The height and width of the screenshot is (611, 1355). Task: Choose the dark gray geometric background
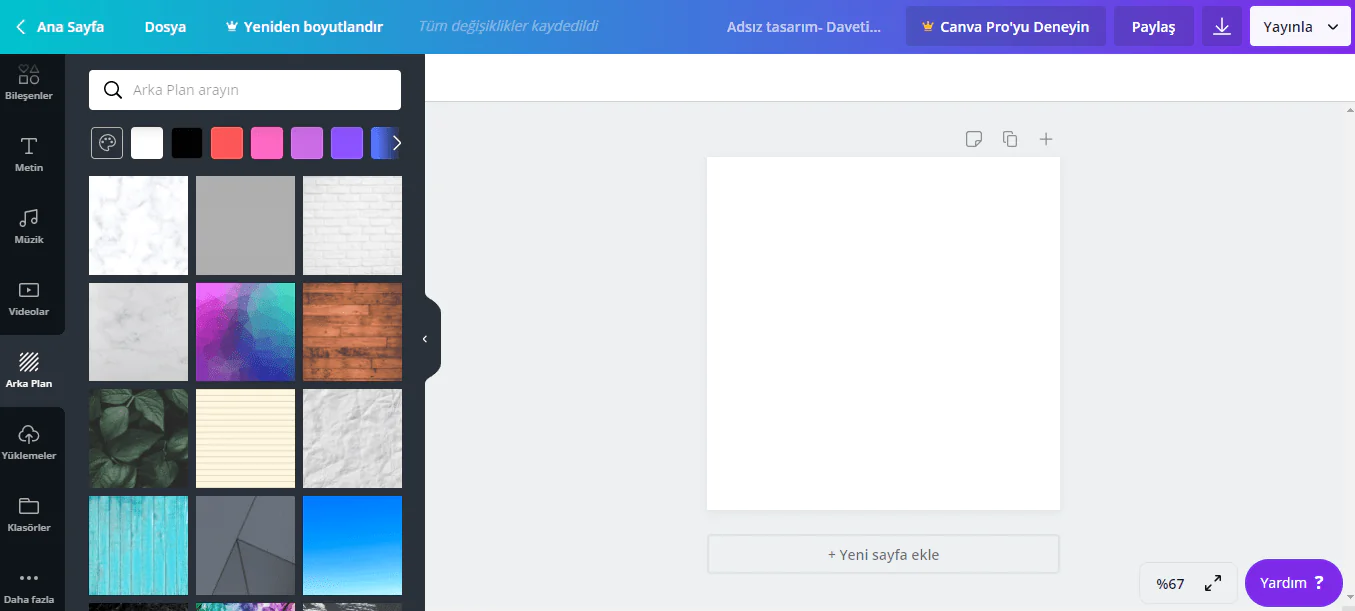pos(245,545)
